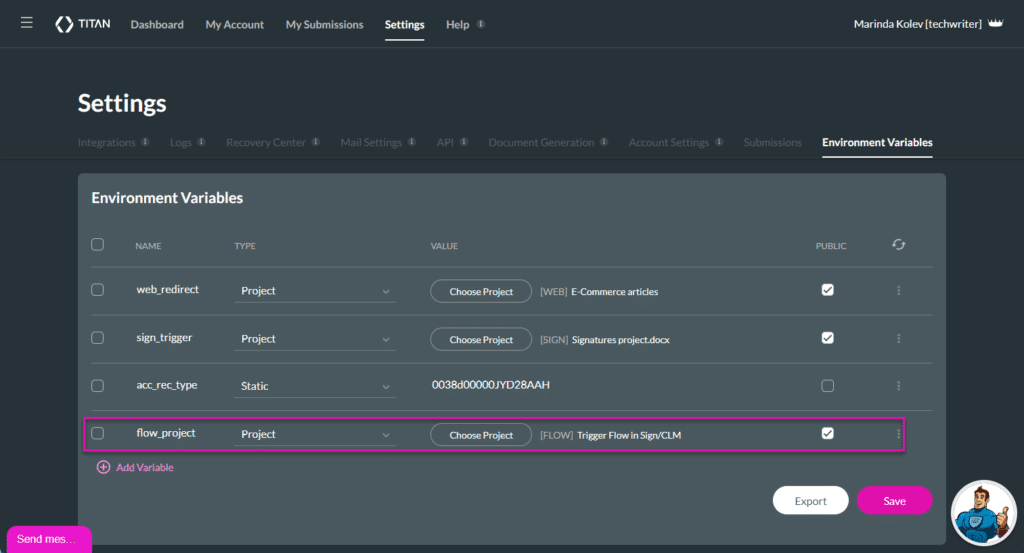Image resolution: width=1024 pixels, height=553 pixels.
Task: Enable Public checkbox for acc_rec_type
Action: coord(827,386)
